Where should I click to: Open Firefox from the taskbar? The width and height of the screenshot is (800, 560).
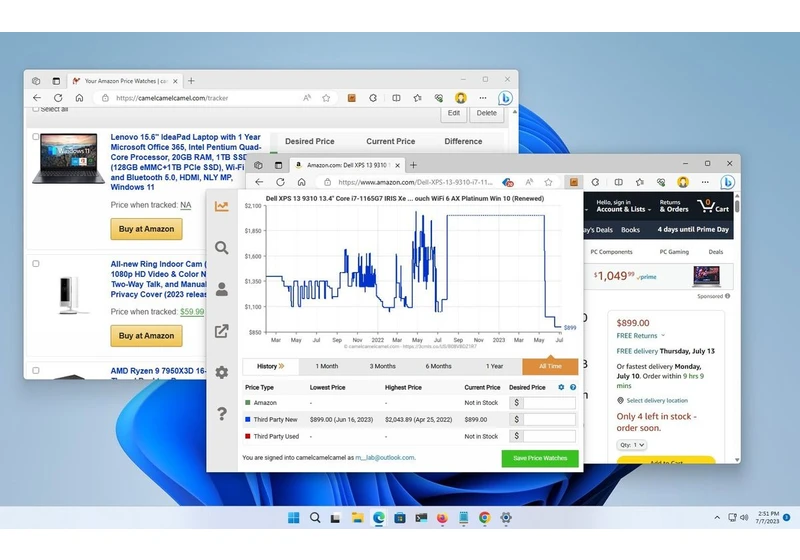442,518
